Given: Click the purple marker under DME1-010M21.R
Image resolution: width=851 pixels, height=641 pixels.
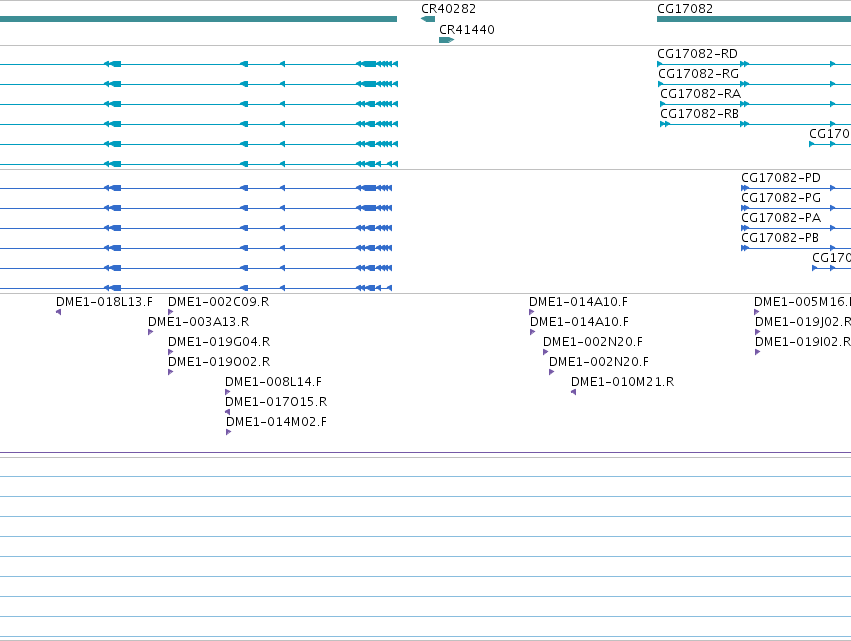Looking at the screenshot, I should click(x=573, y=392).
